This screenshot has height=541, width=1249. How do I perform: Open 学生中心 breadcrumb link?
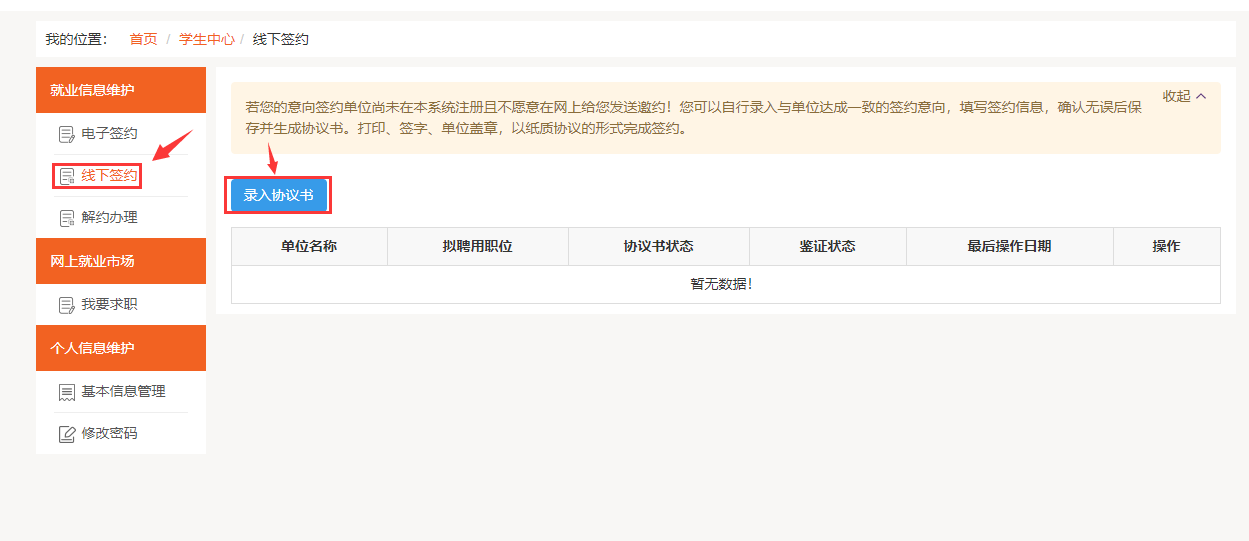point(206,39)
